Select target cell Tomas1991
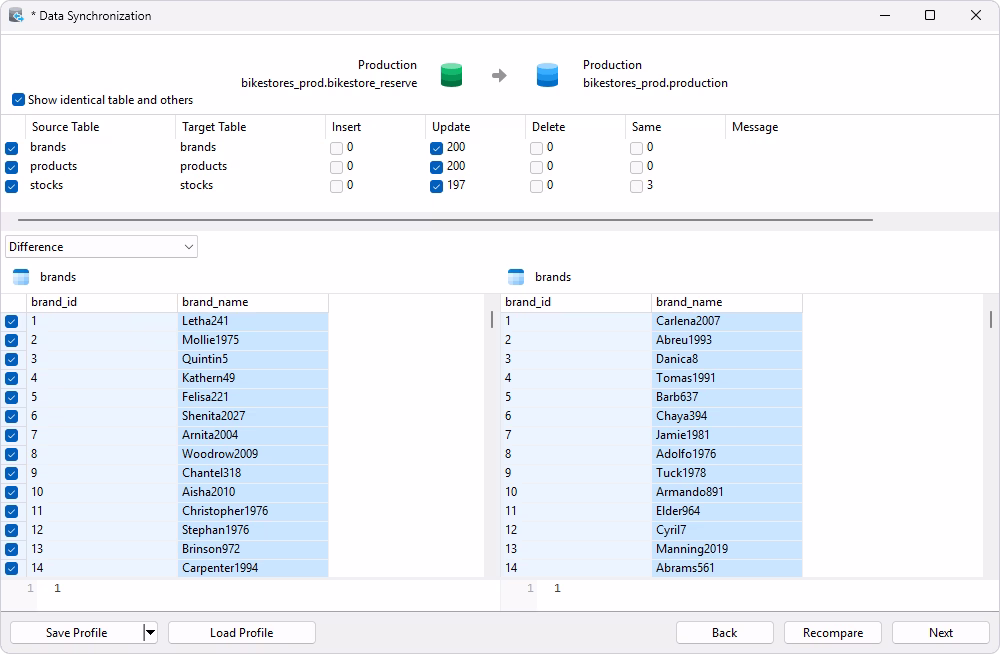 [x=726, y=378]
